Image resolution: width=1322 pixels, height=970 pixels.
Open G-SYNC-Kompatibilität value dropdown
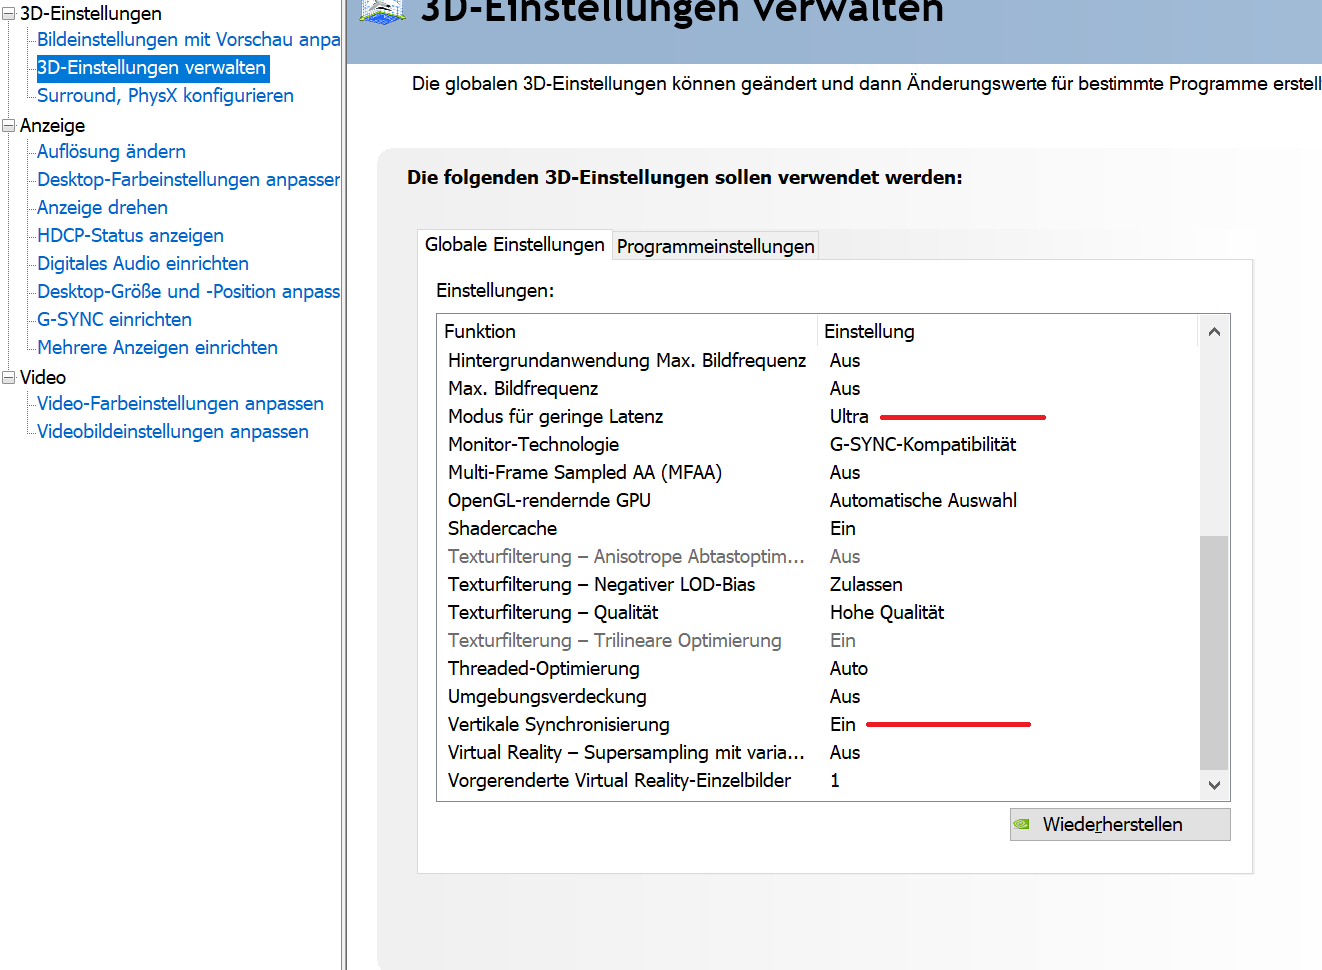923,444
